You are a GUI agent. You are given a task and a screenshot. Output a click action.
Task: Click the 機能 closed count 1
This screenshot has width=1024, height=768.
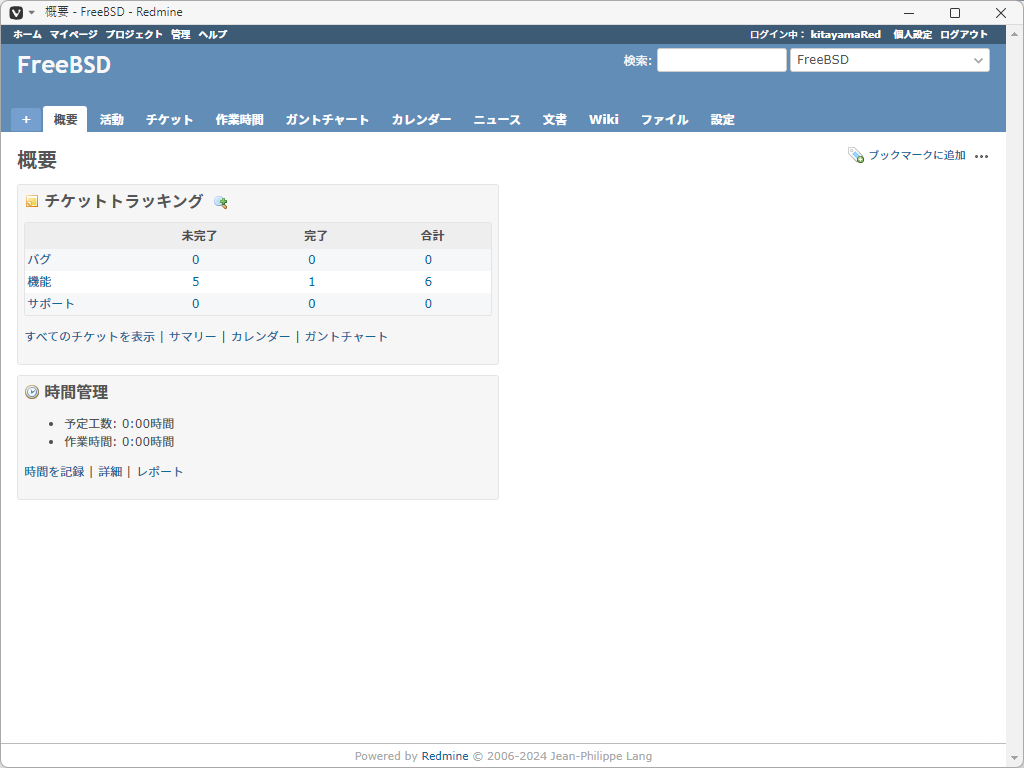[x=312, y=281]
